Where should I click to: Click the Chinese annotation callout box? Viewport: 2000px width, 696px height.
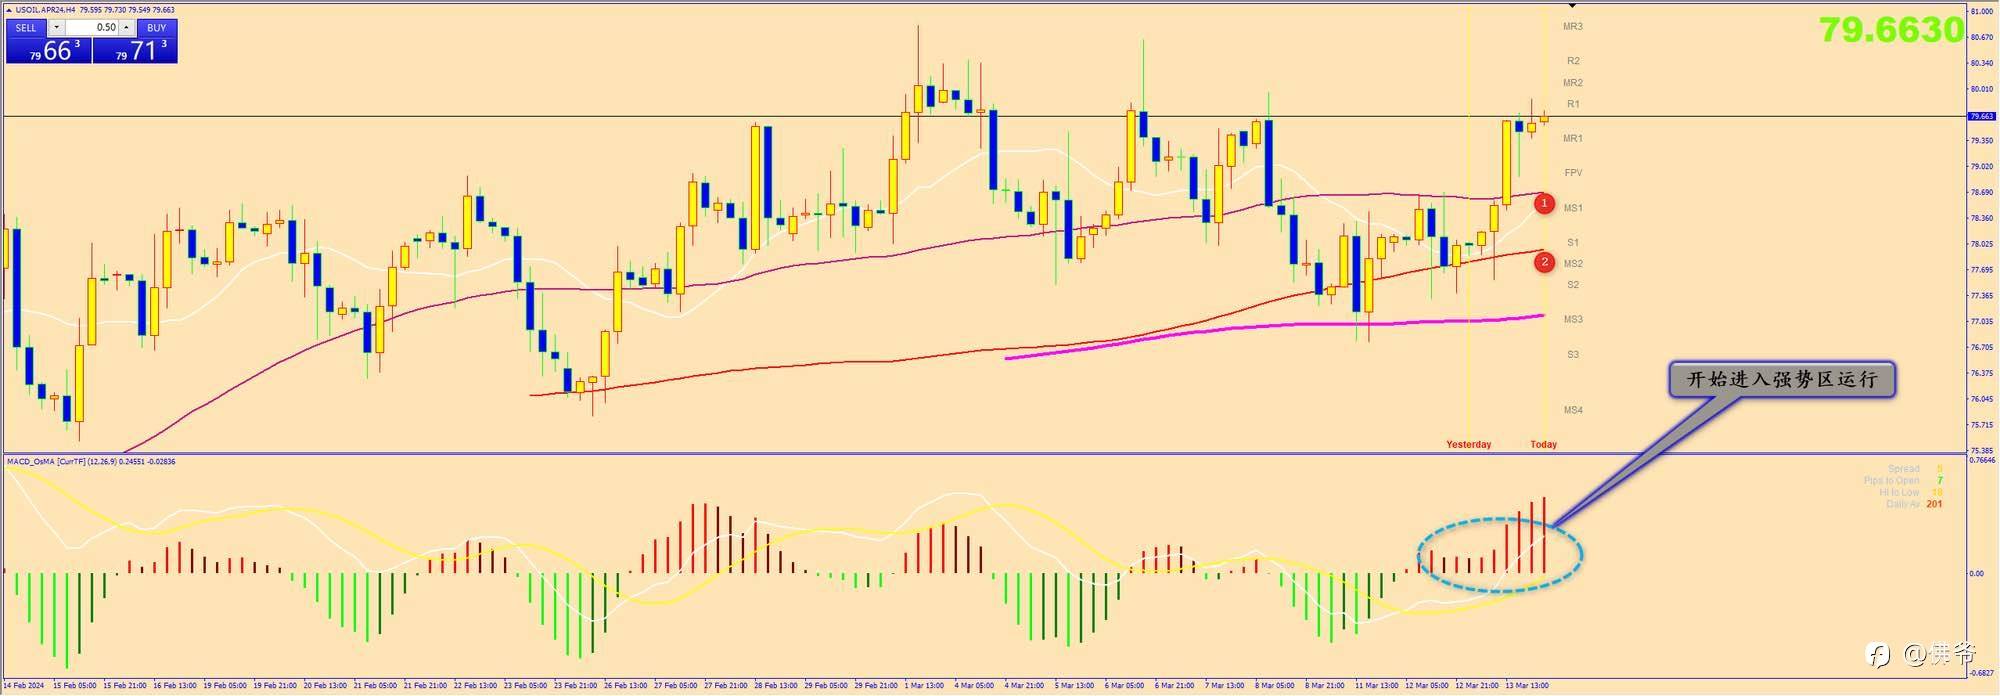point(1782,380)
